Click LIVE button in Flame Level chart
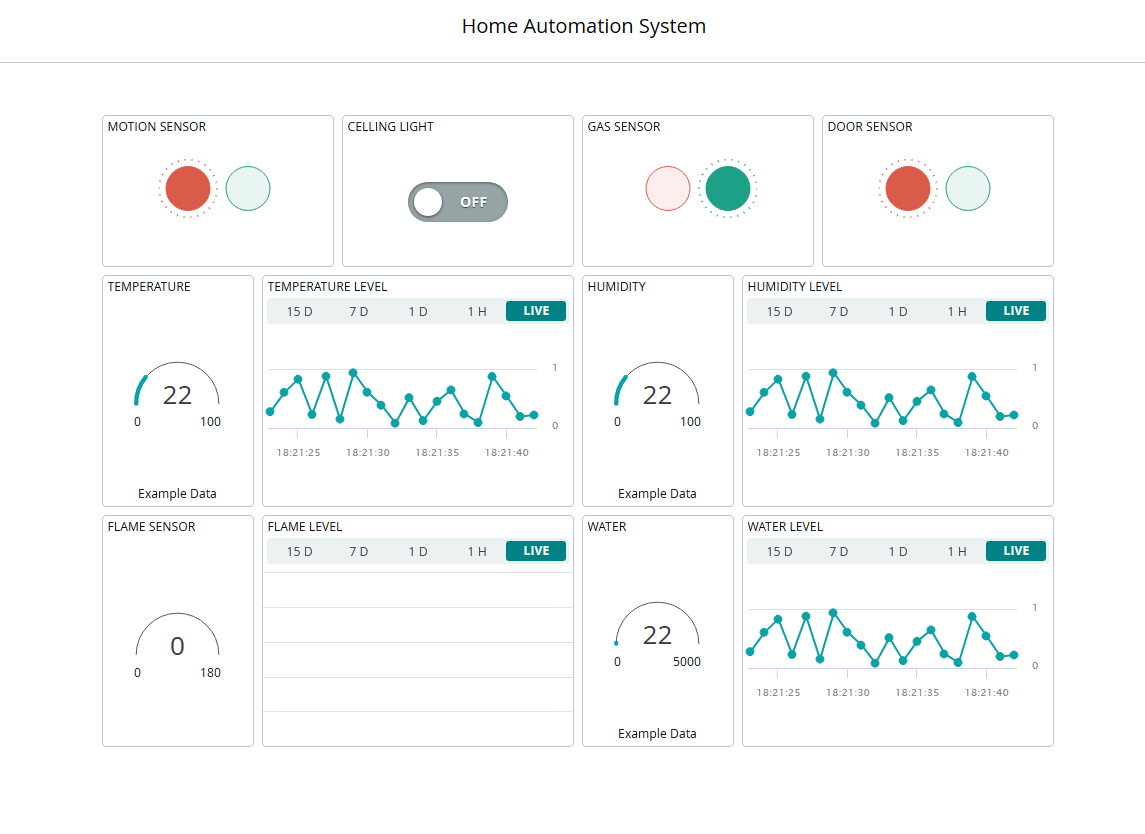This screenshot has width=1145, height=834. (536, 551)
